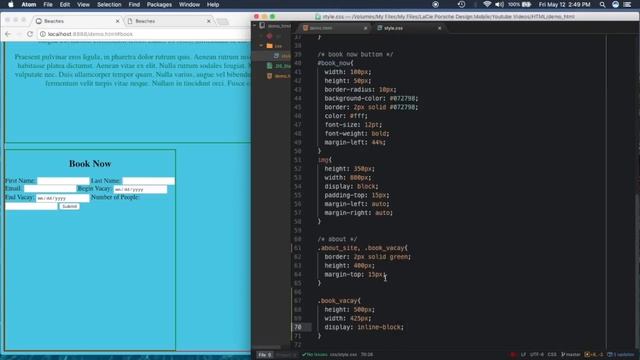The height and width of the screenshot is (360, 640).
Task: Click the Last Name input field
Action: point(149,180)
